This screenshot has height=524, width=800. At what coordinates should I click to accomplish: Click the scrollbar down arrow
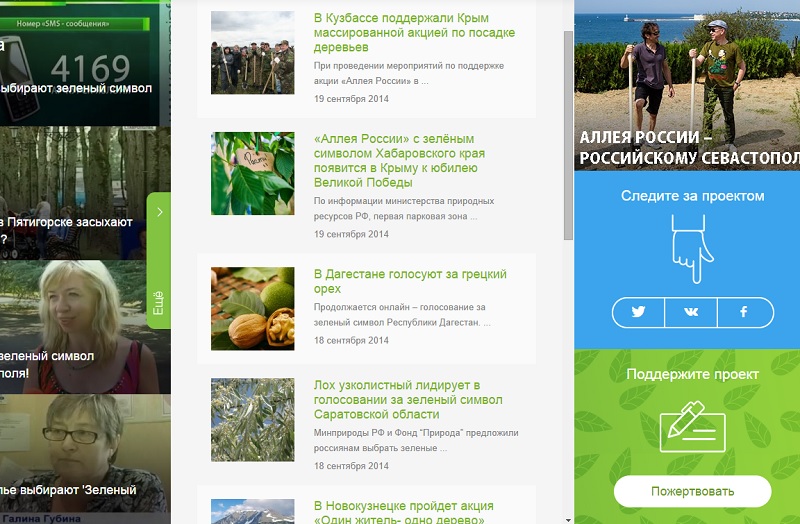click(568, 520)
